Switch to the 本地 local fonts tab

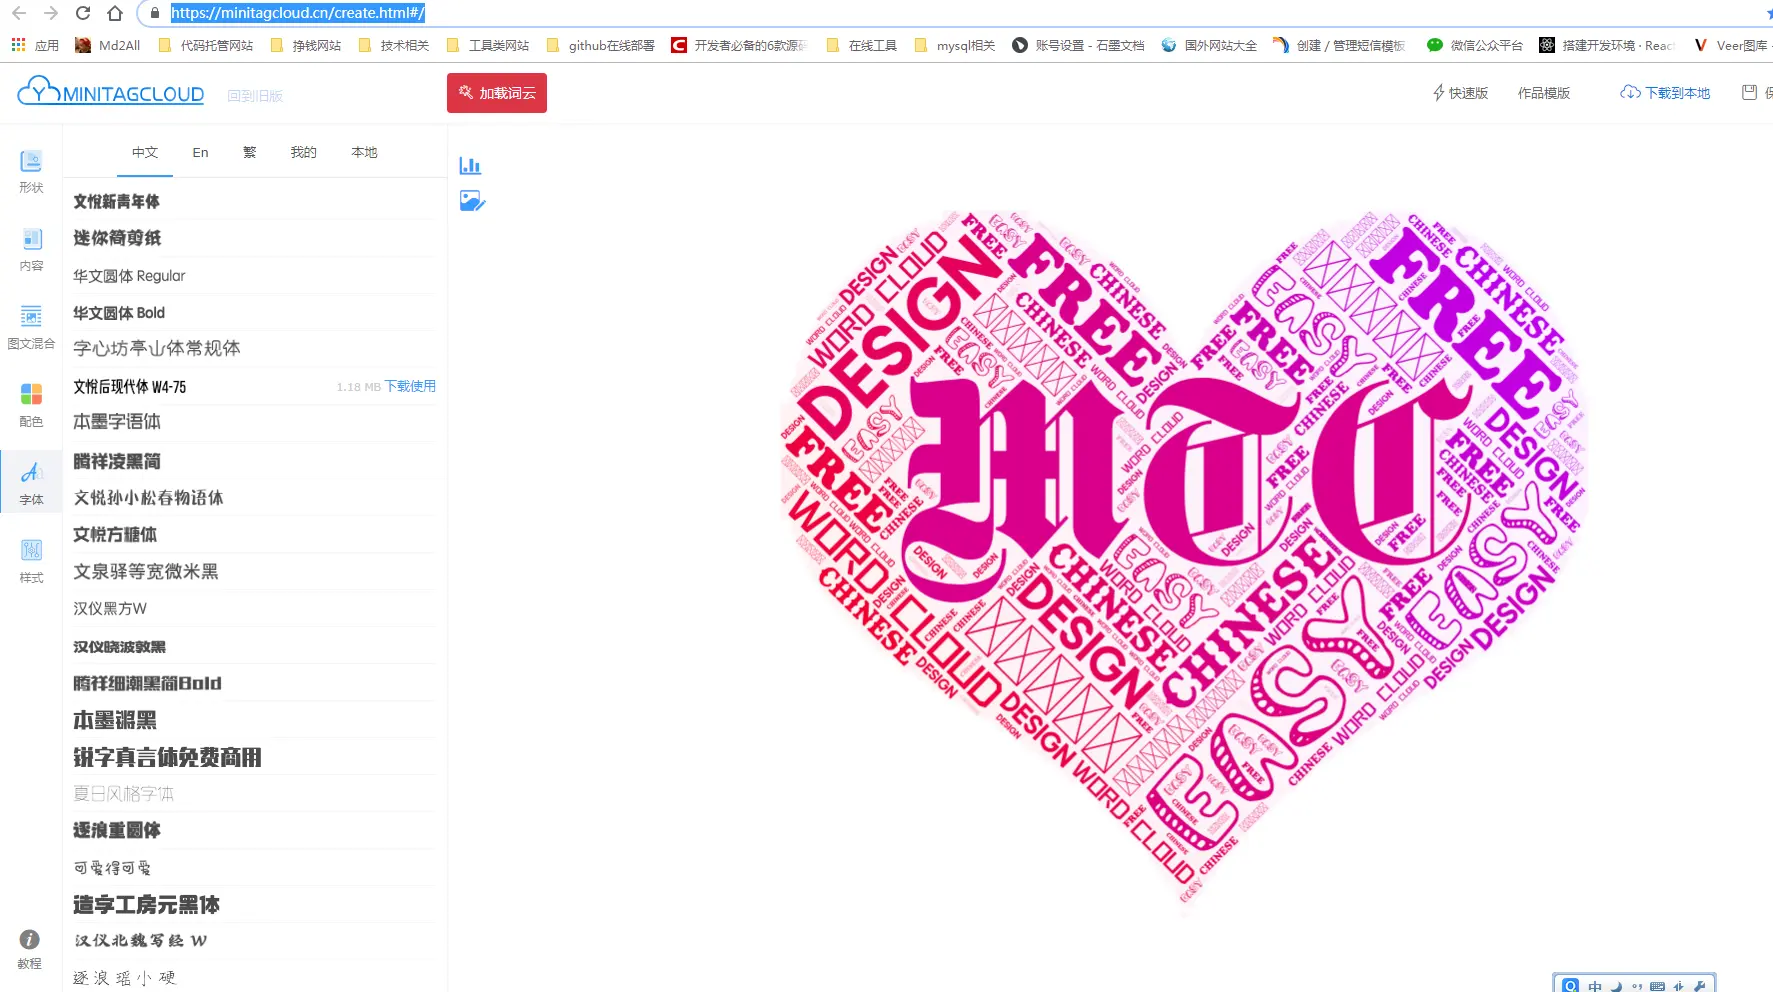pos(365,152)
